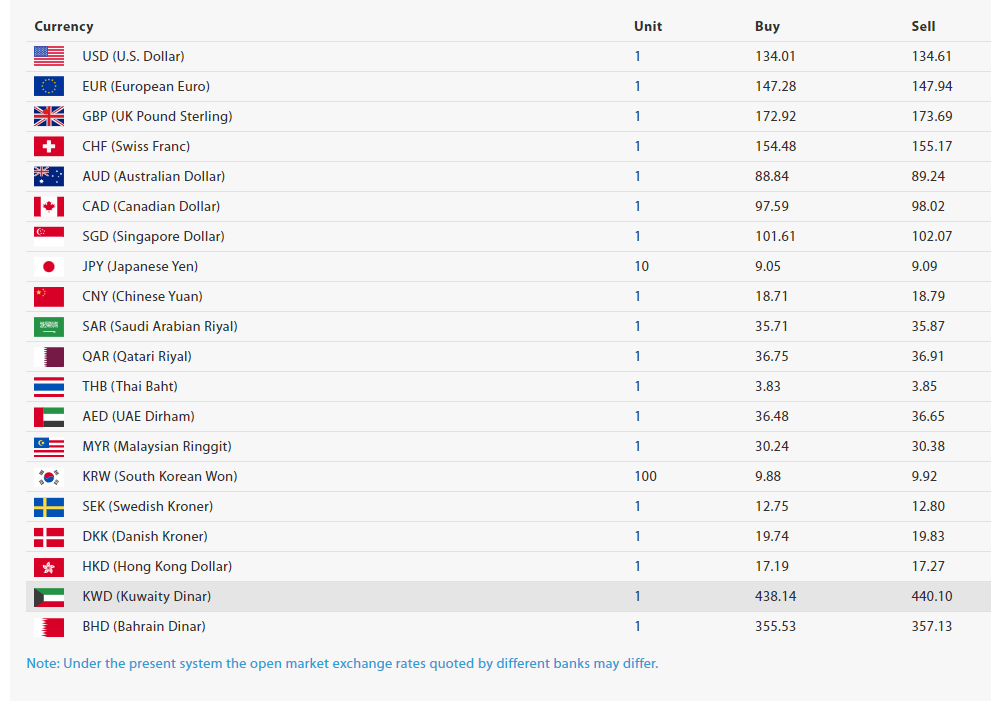This screenshot has width=991, height=703.
Task: Click the KWD sell rate 440.10
Action: click(x=932, y=596)
